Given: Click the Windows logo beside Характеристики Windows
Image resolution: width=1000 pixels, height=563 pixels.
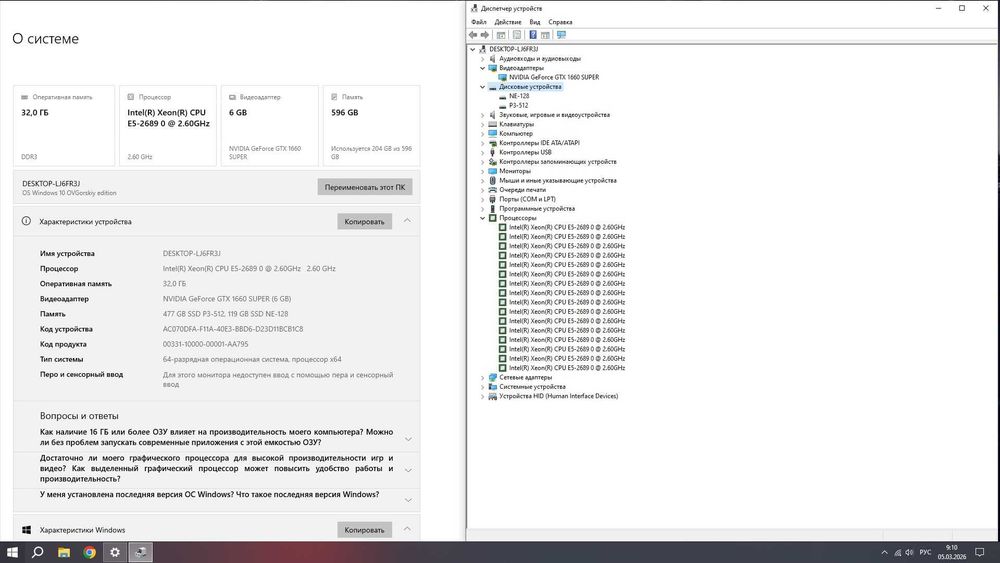Looking at the screenshot, I should [x=26, y=530].
